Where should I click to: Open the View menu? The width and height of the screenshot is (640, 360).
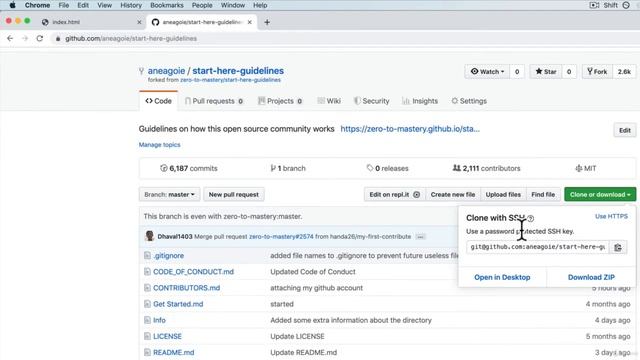(104, 5)
